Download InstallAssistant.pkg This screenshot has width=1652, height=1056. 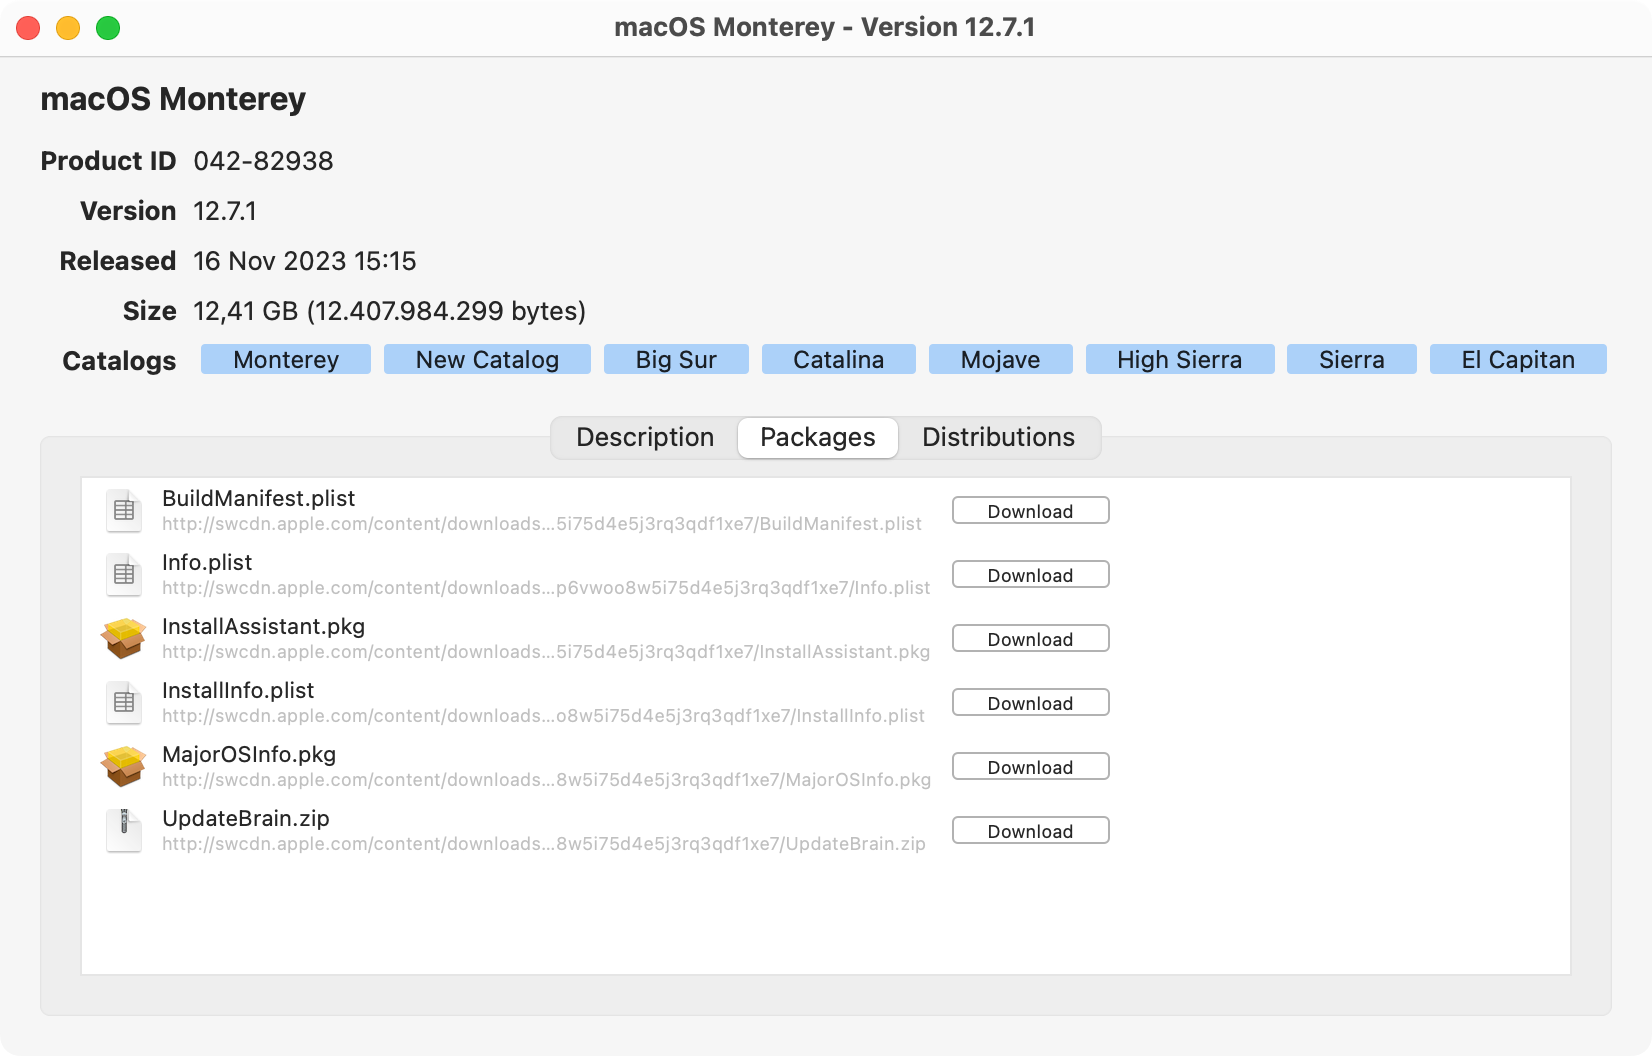[x=1030, y=639]
